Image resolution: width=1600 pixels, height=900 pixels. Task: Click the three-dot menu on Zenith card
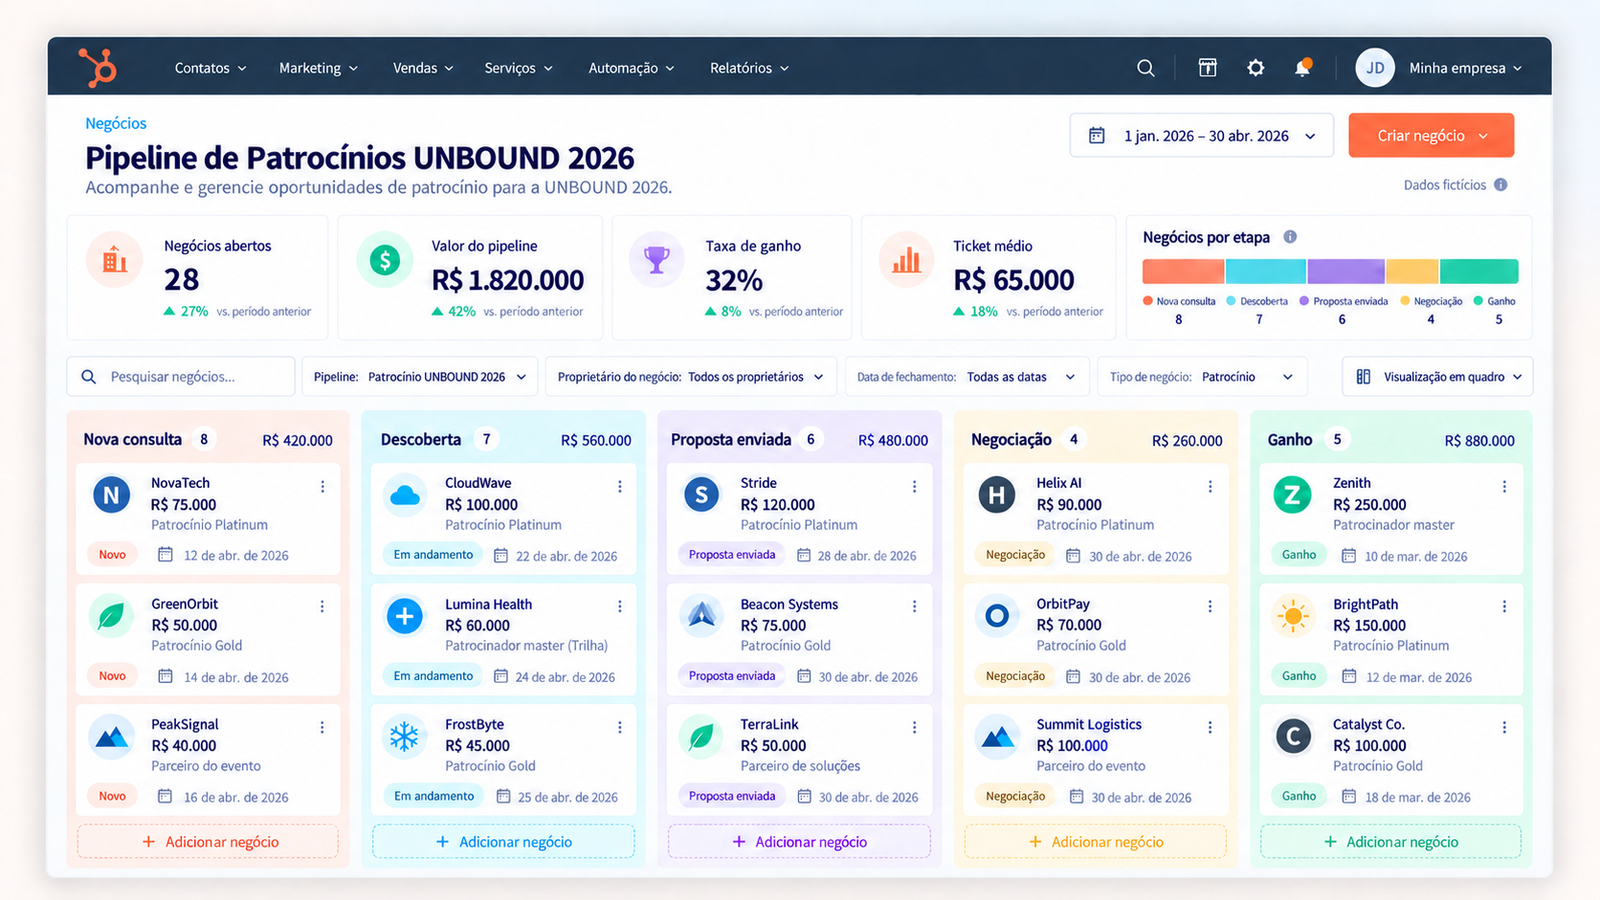(1504, 486)
